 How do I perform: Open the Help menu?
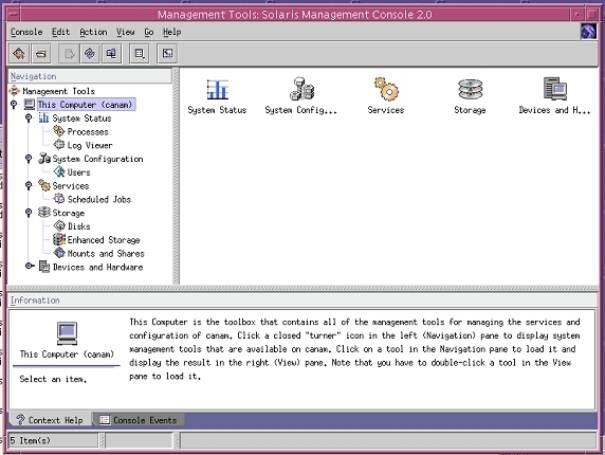[172, 32]
